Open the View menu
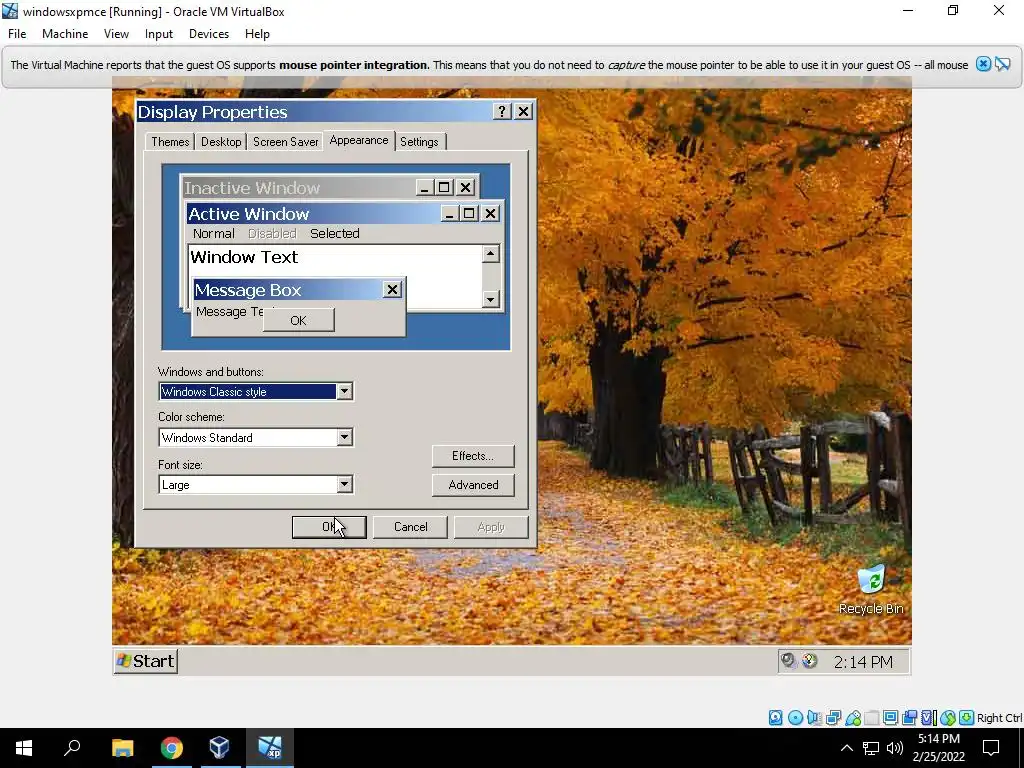 point(116,34)
